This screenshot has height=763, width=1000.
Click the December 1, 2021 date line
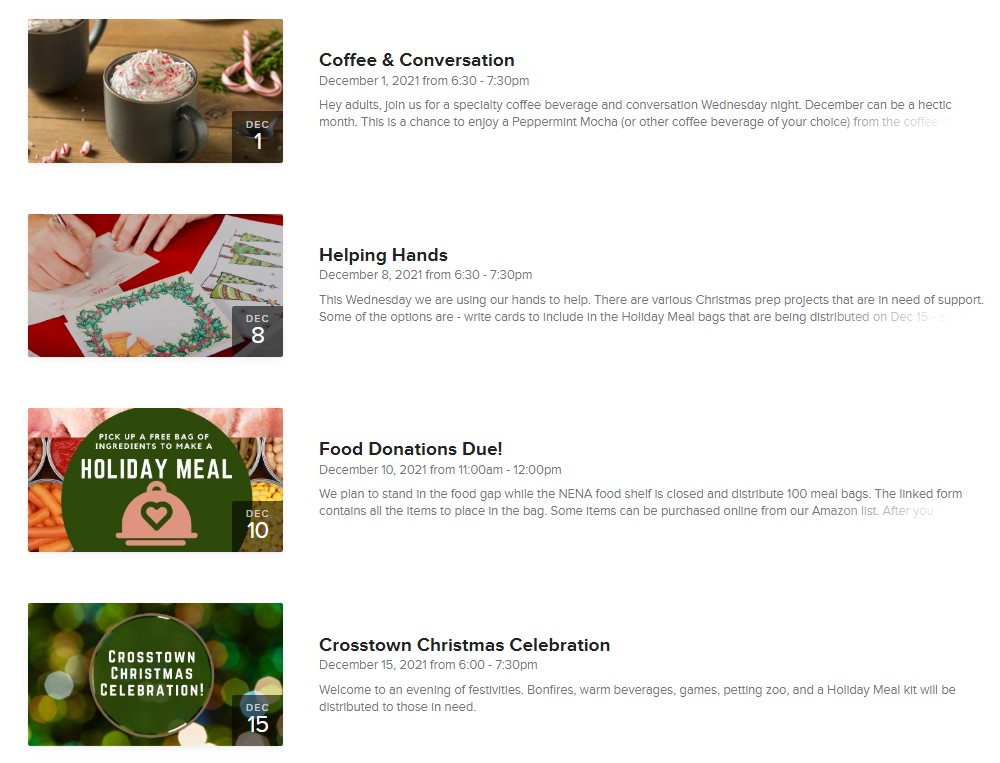click(424, 81)
